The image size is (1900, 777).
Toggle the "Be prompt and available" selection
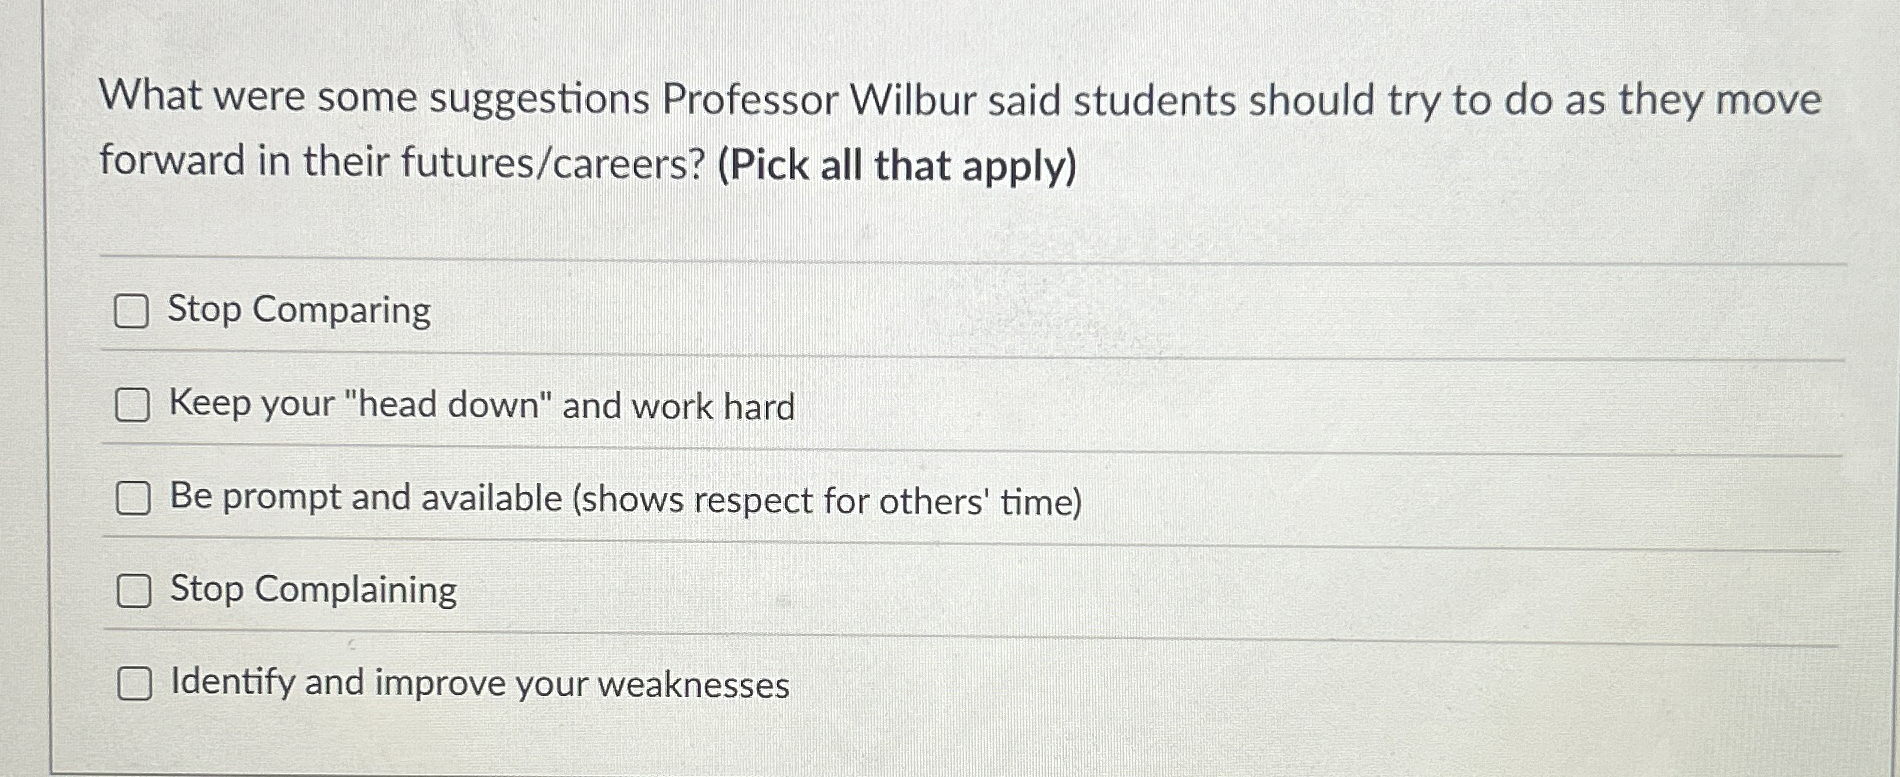[x=133, y=498]
